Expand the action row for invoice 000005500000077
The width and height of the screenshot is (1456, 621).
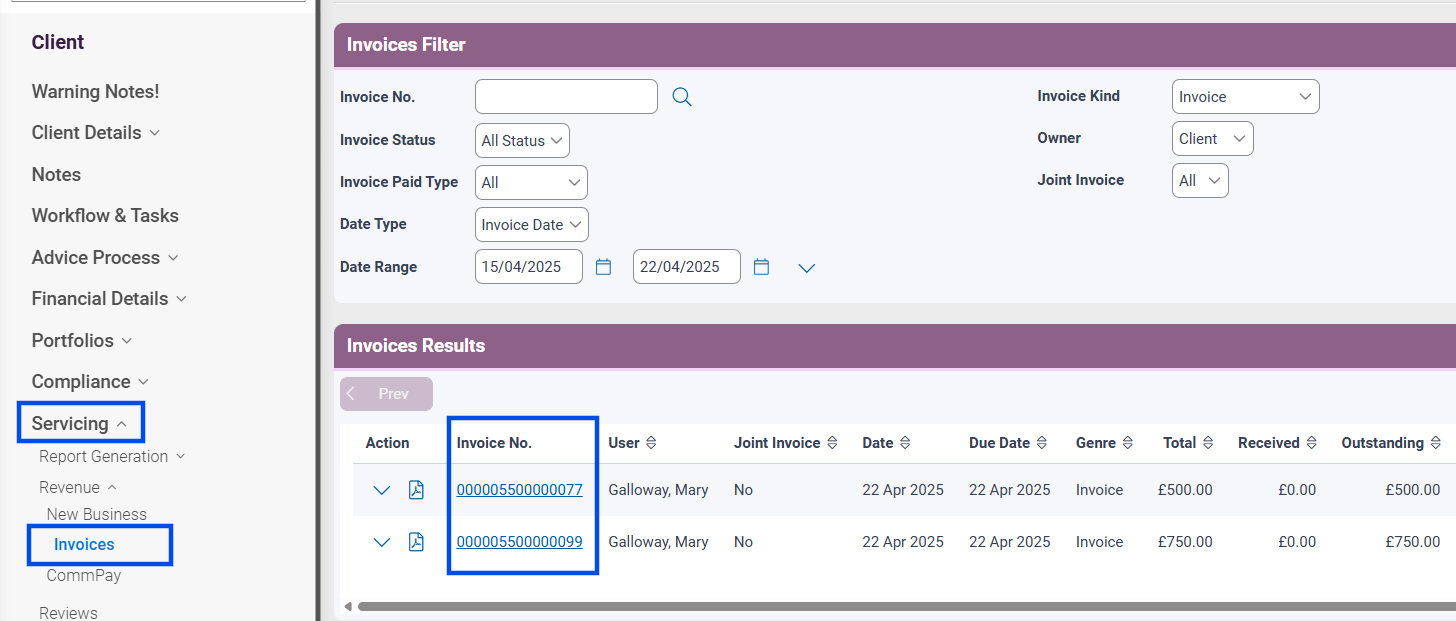tap(381, 490)
